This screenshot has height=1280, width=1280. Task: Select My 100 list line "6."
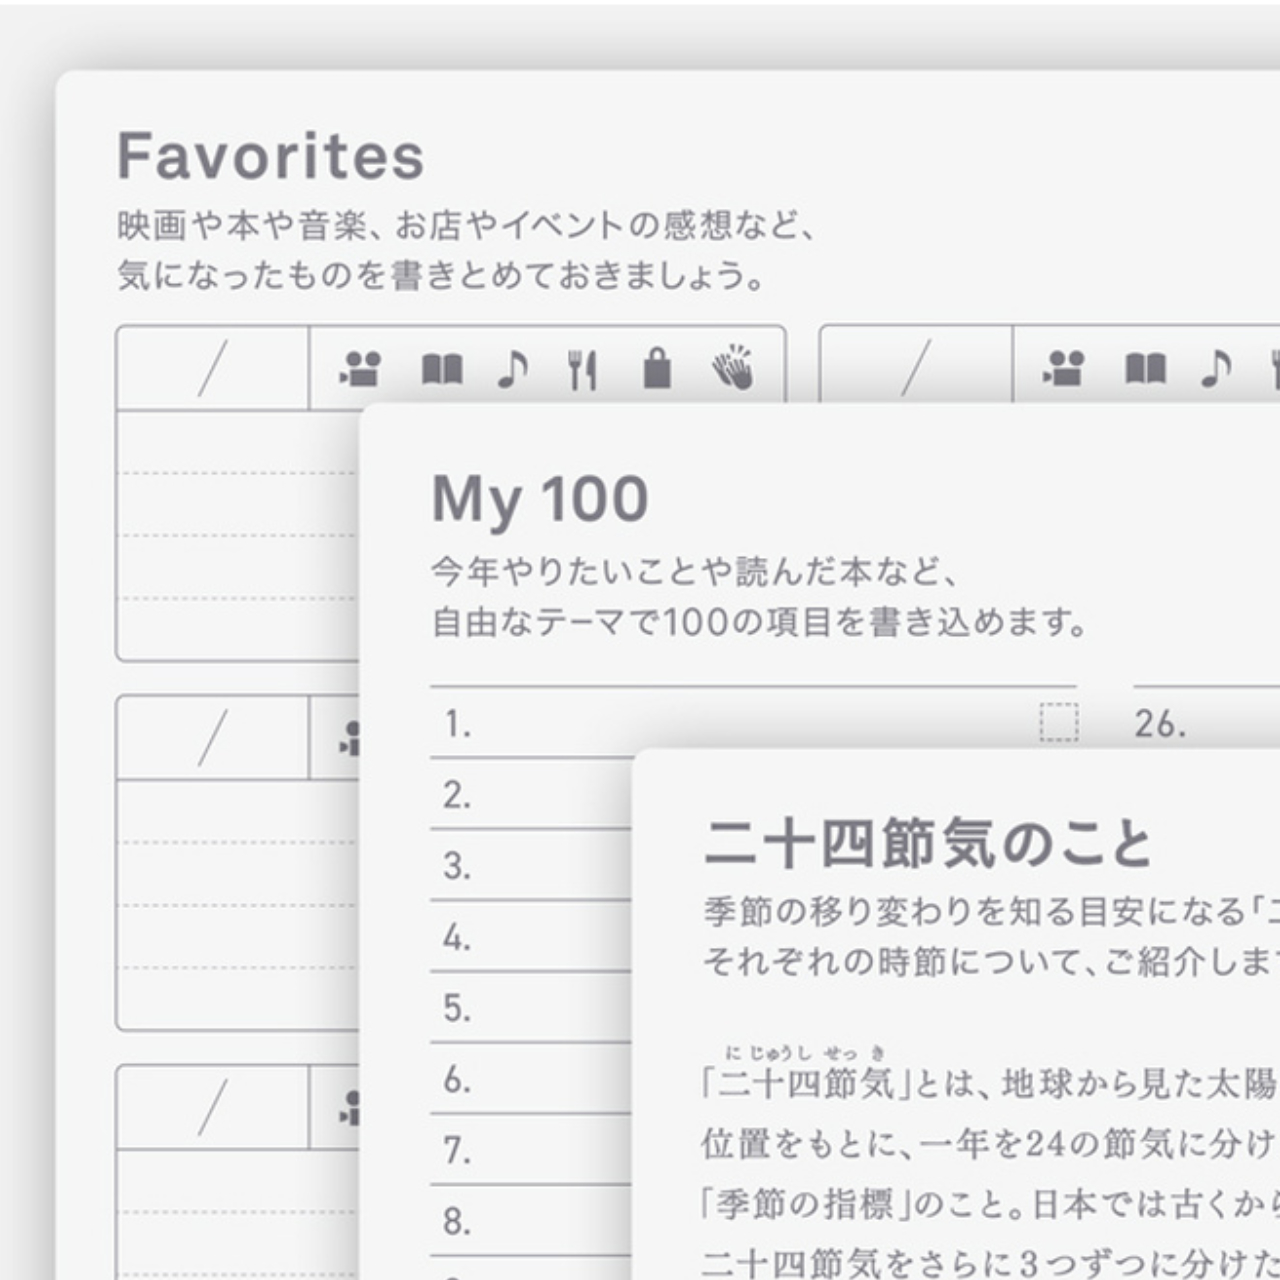coord(531,1079)
